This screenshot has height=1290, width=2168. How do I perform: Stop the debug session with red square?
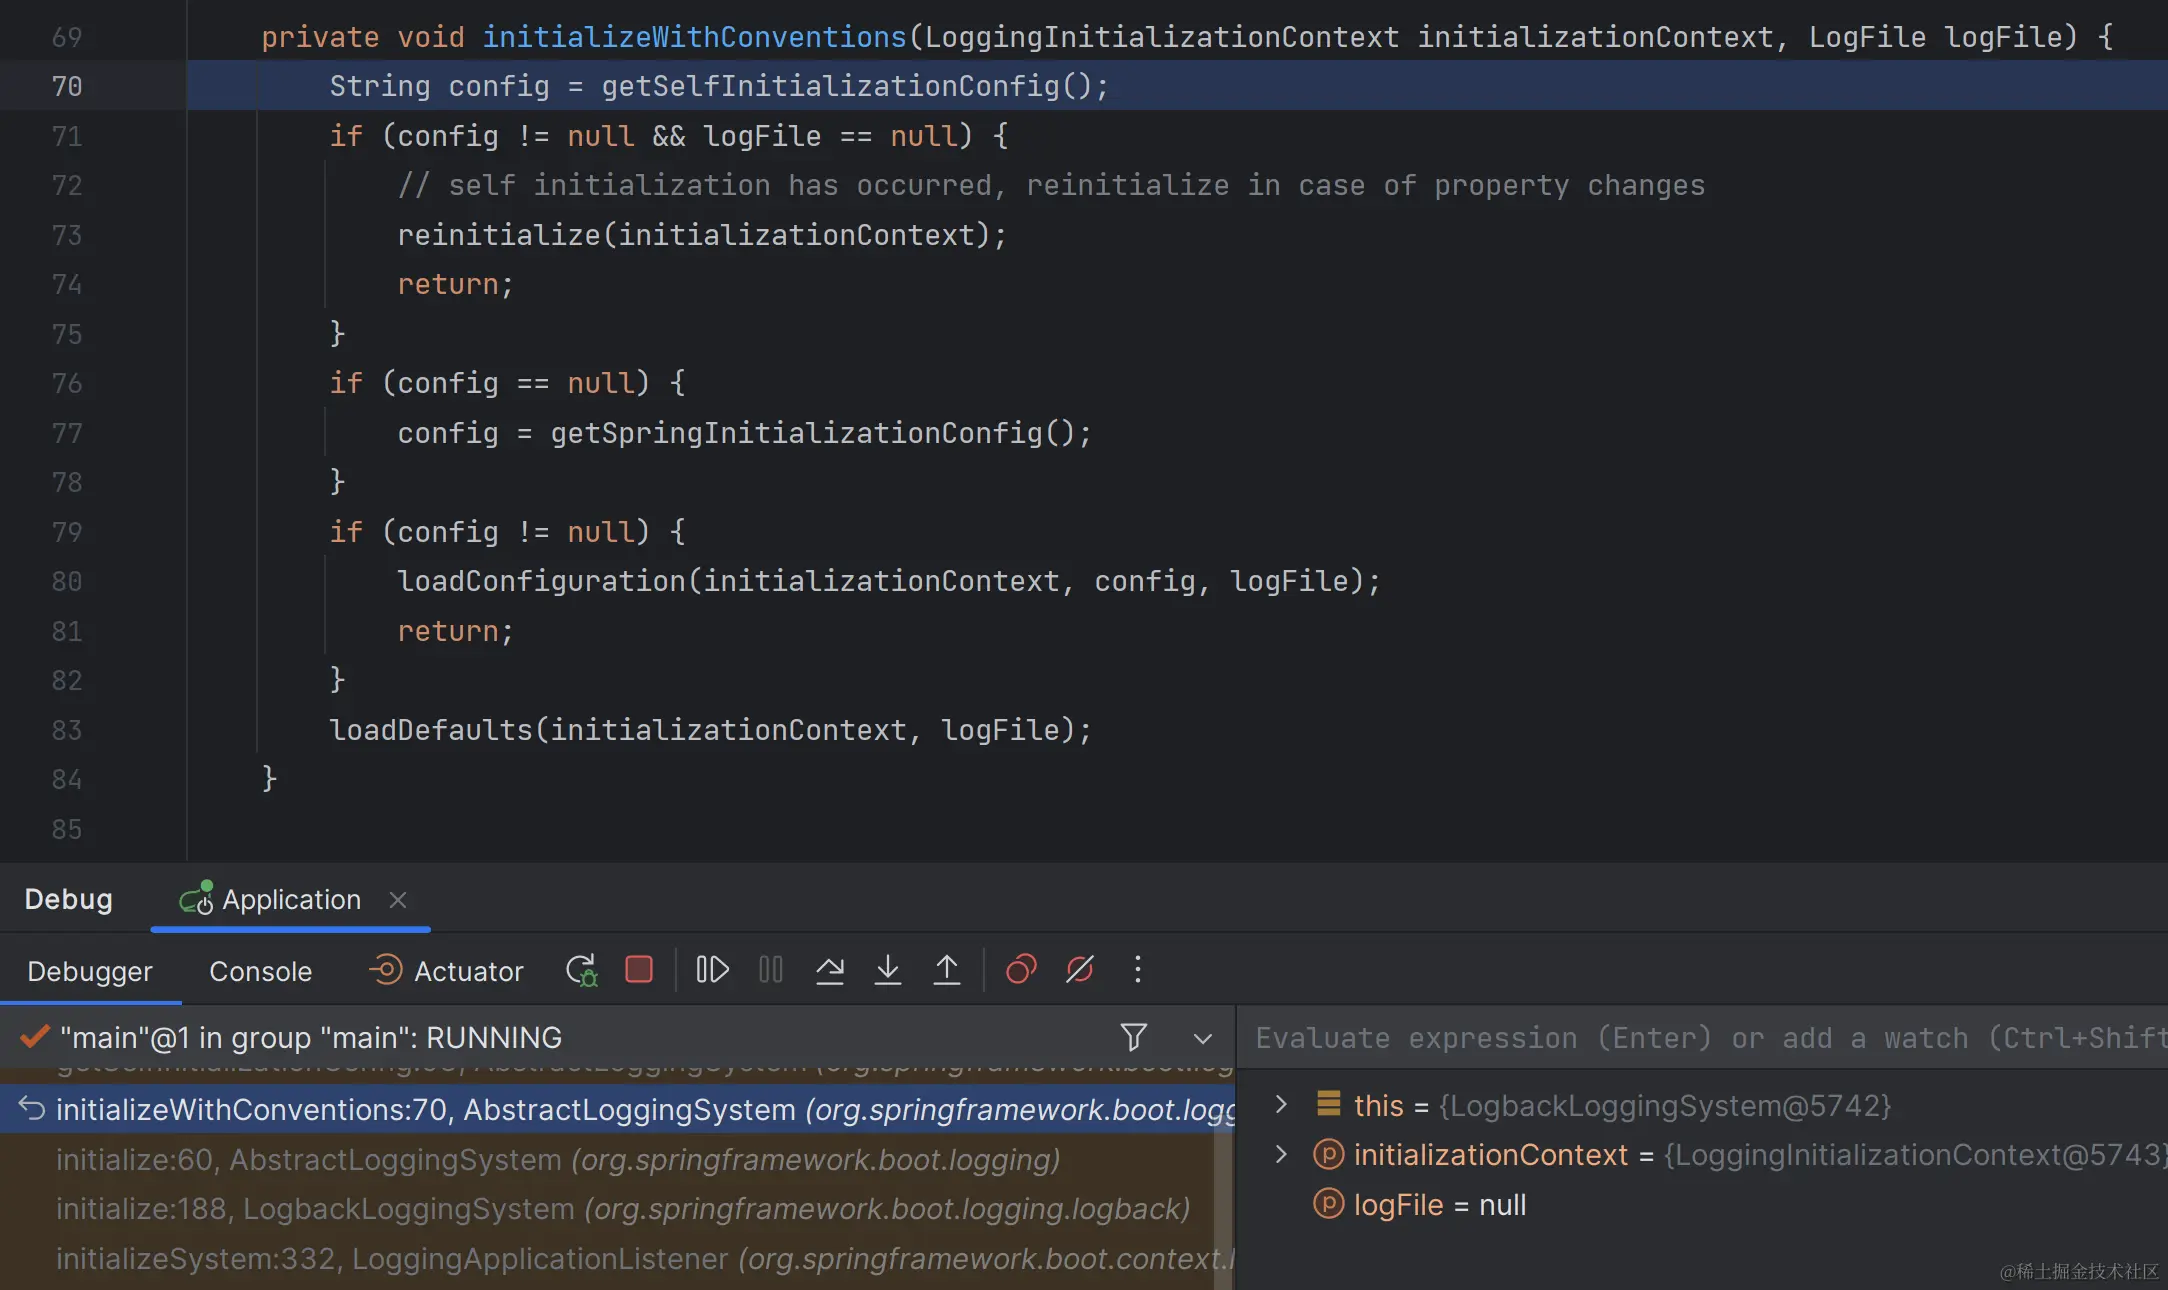click(639, 970)
